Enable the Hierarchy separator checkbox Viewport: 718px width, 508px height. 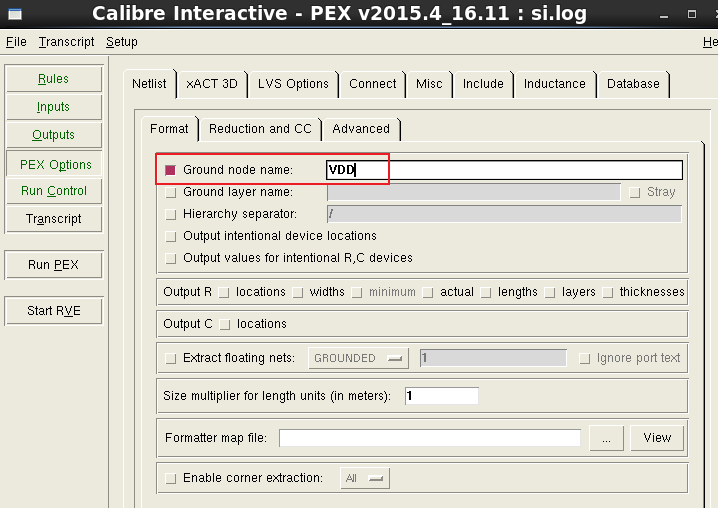(x=170, y=214)
